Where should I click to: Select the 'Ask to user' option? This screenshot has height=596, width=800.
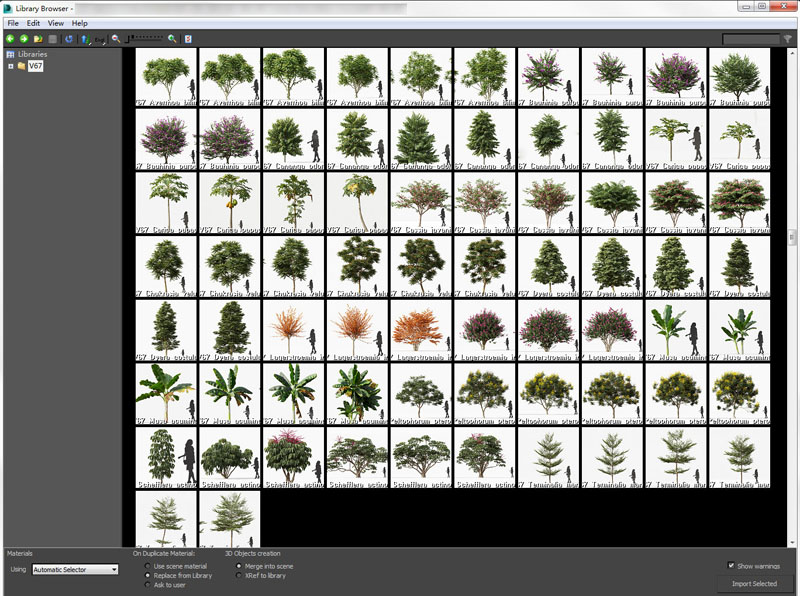[147, 585]
